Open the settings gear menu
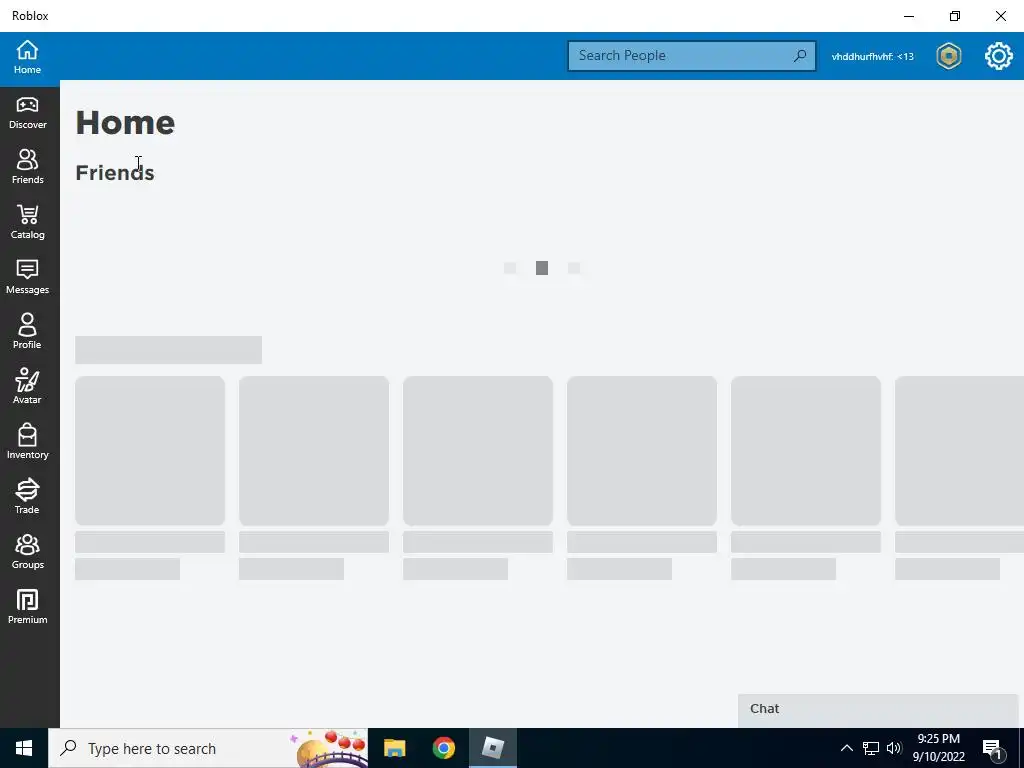This screenshot has width=1024, height=768. pyautogui.click(x=999, y=56)
